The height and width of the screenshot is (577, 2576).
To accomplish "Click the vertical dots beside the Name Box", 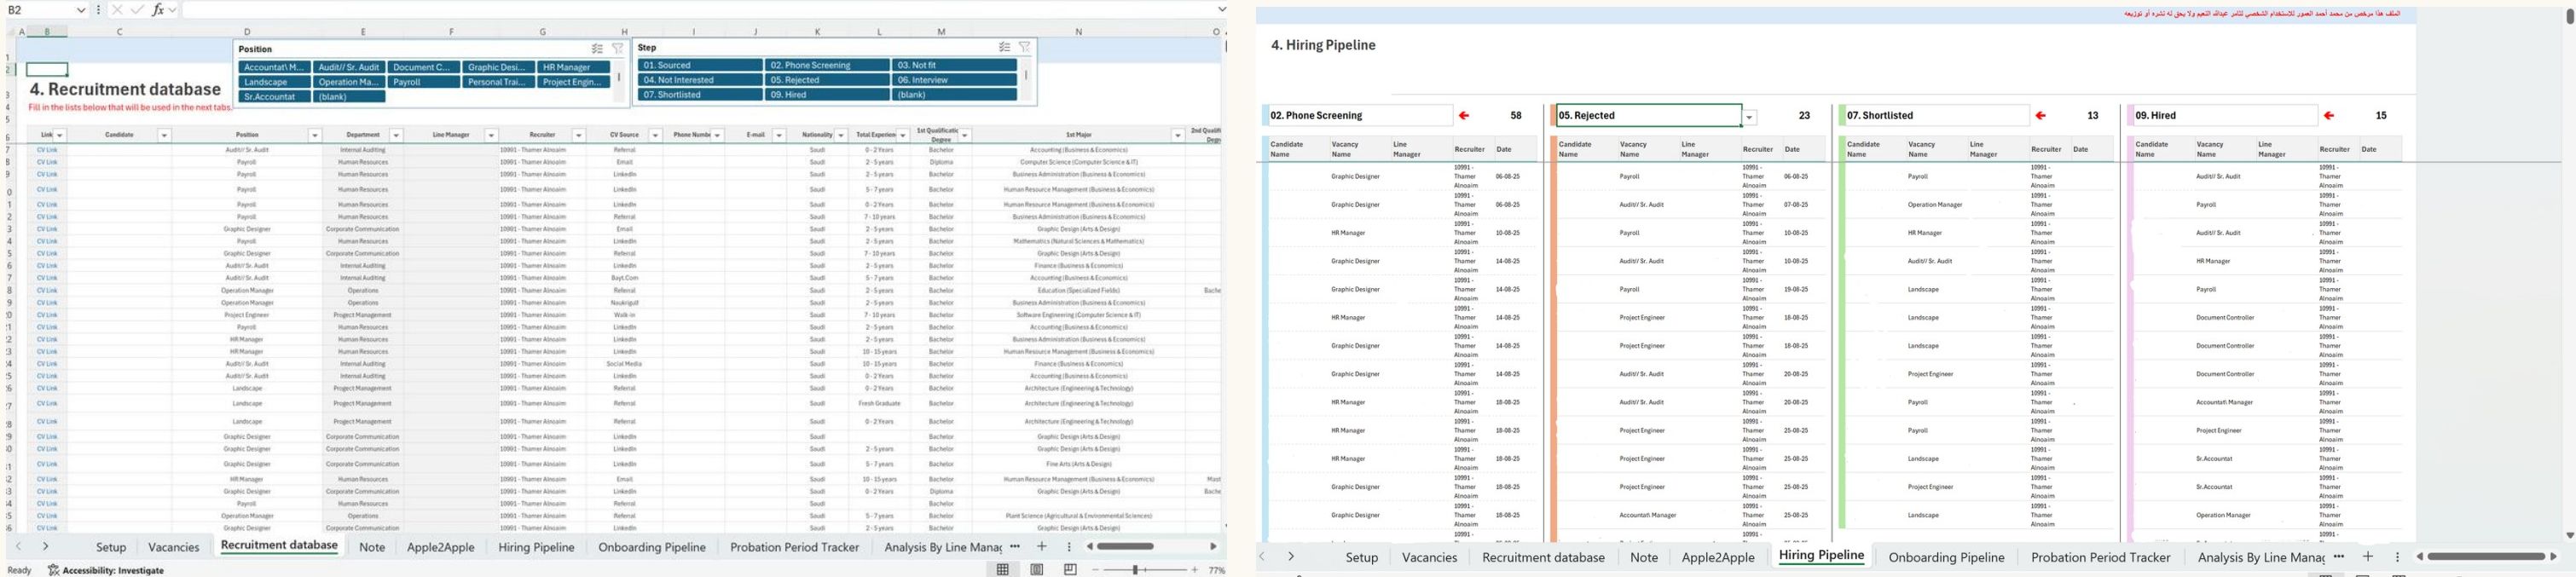I will tap(98, 10).
